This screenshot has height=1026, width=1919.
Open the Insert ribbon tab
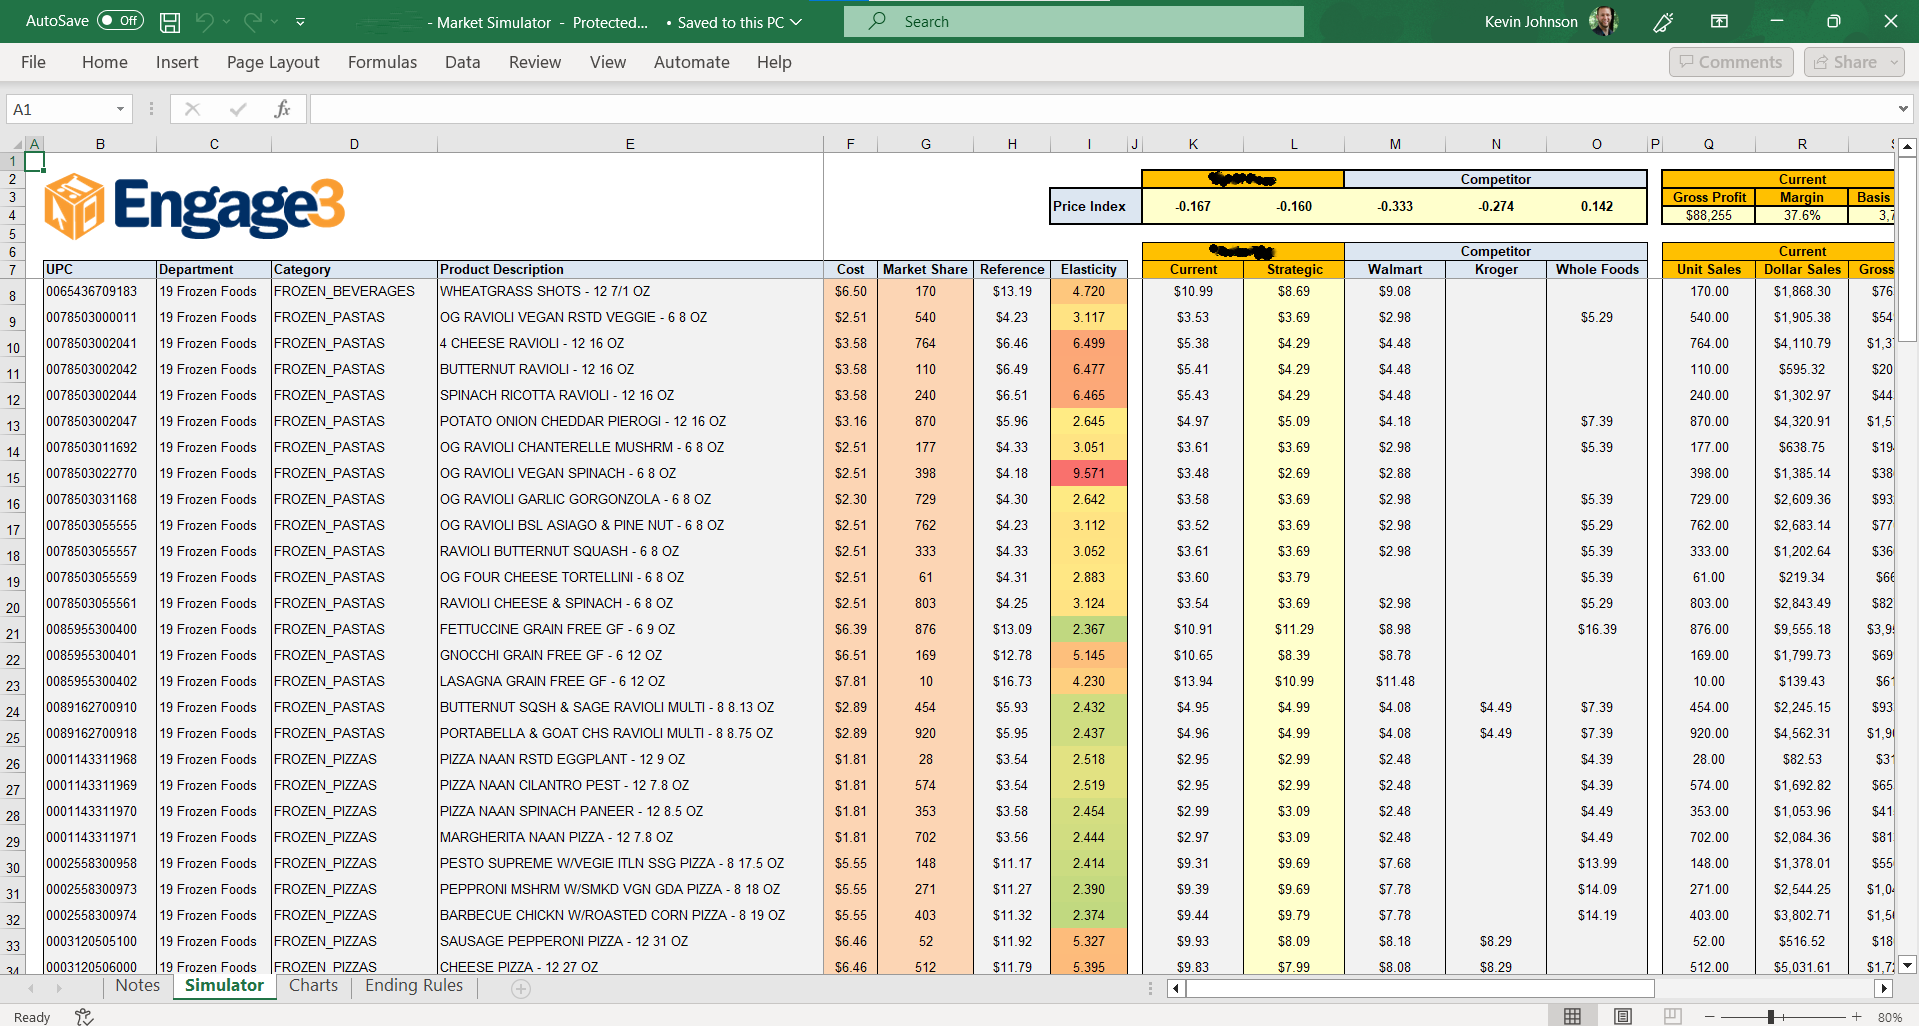click(x=177, y=62)
